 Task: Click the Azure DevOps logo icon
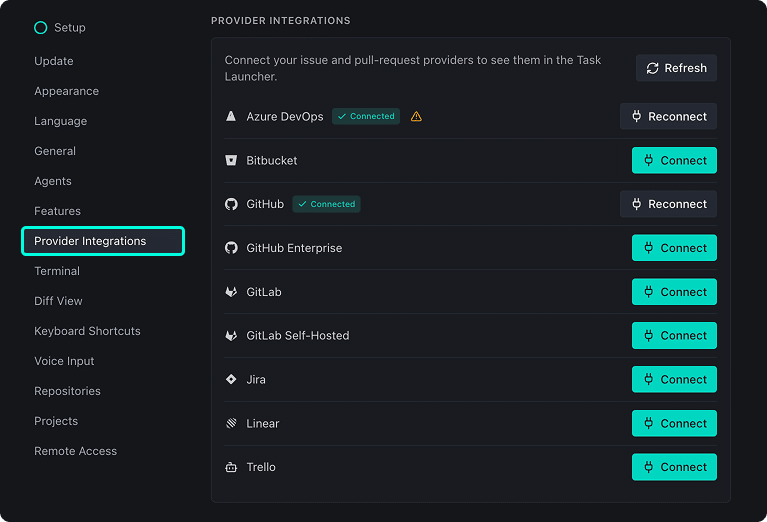click(x=231, y=116)
